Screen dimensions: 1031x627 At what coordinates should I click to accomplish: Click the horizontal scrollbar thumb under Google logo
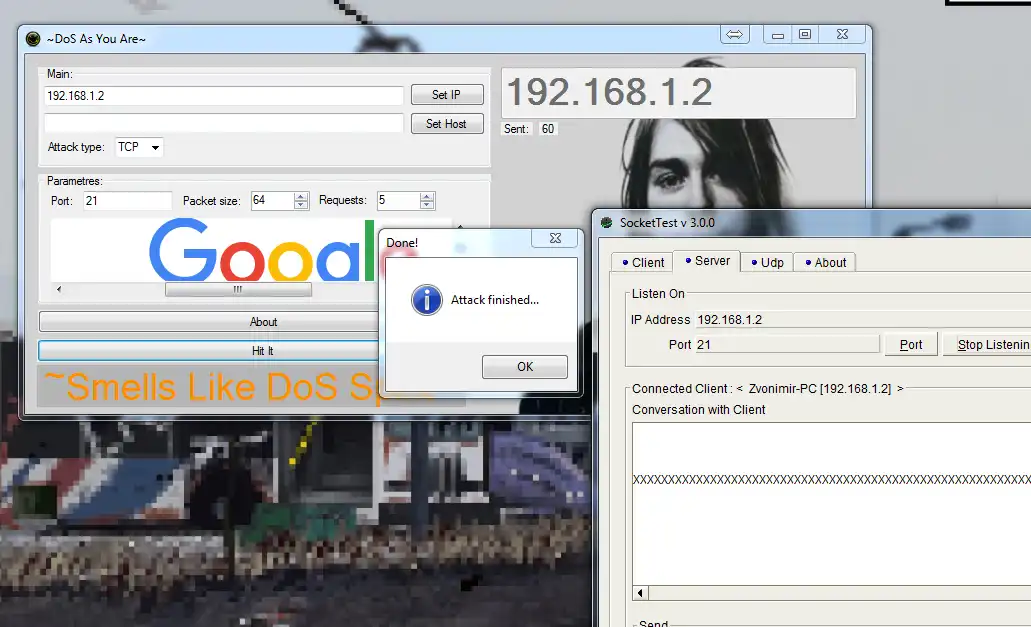[238, 289]
